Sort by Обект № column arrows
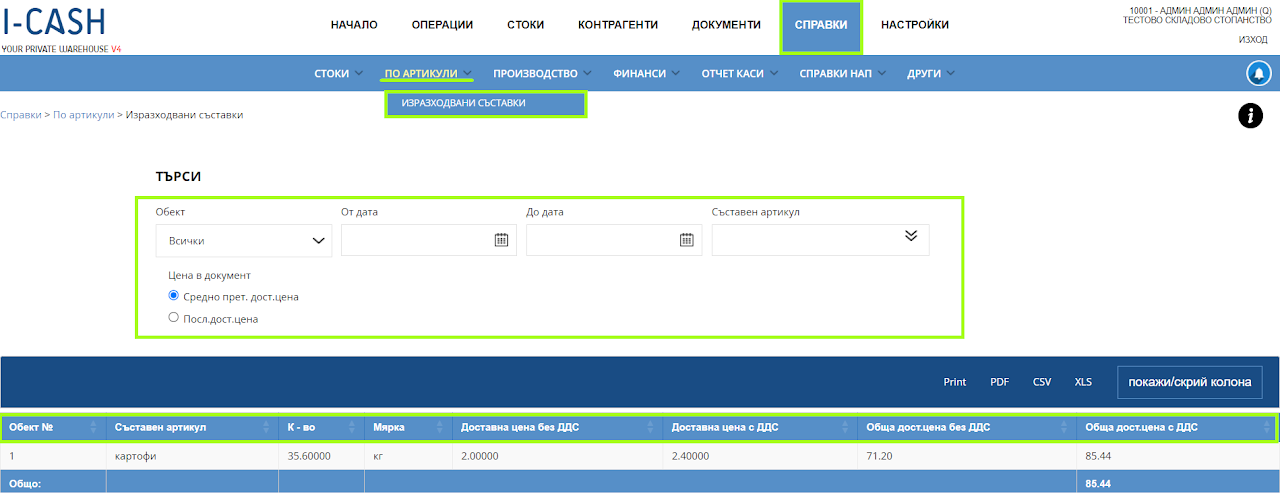 click(x=95, y=428)
